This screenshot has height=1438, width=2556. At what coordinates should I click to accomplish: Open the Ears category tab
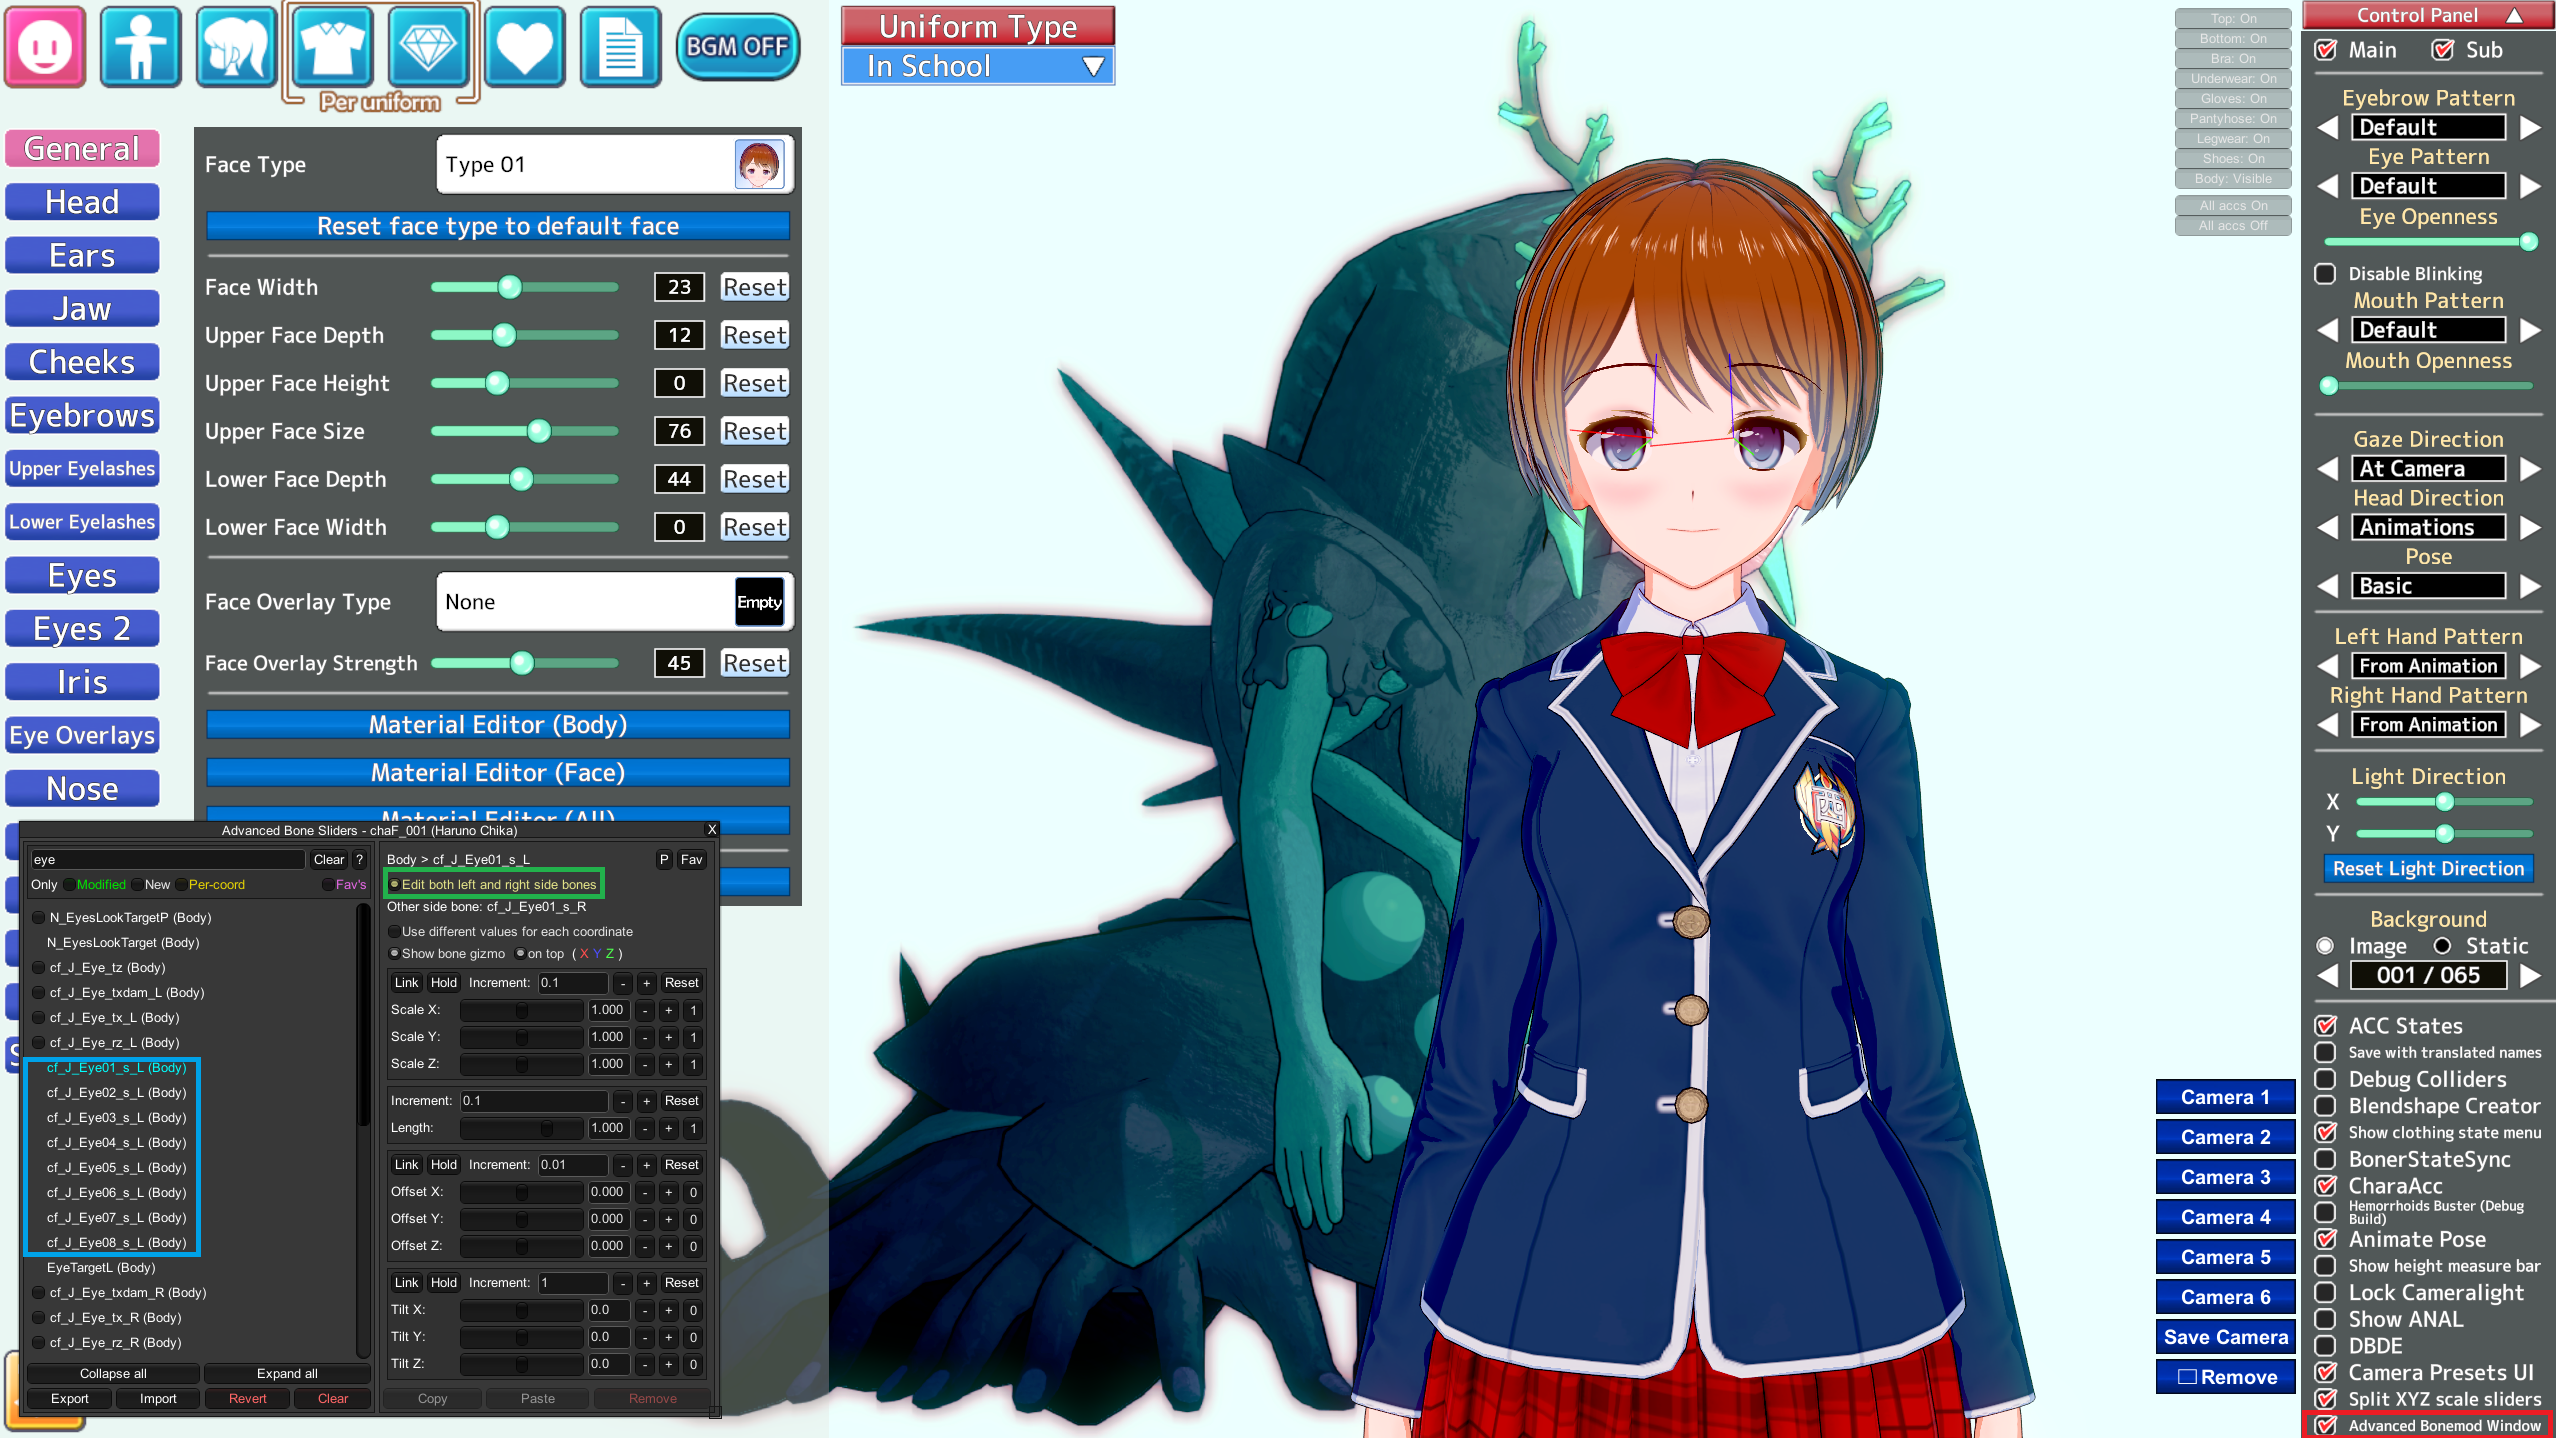click(x=82, y=255)
